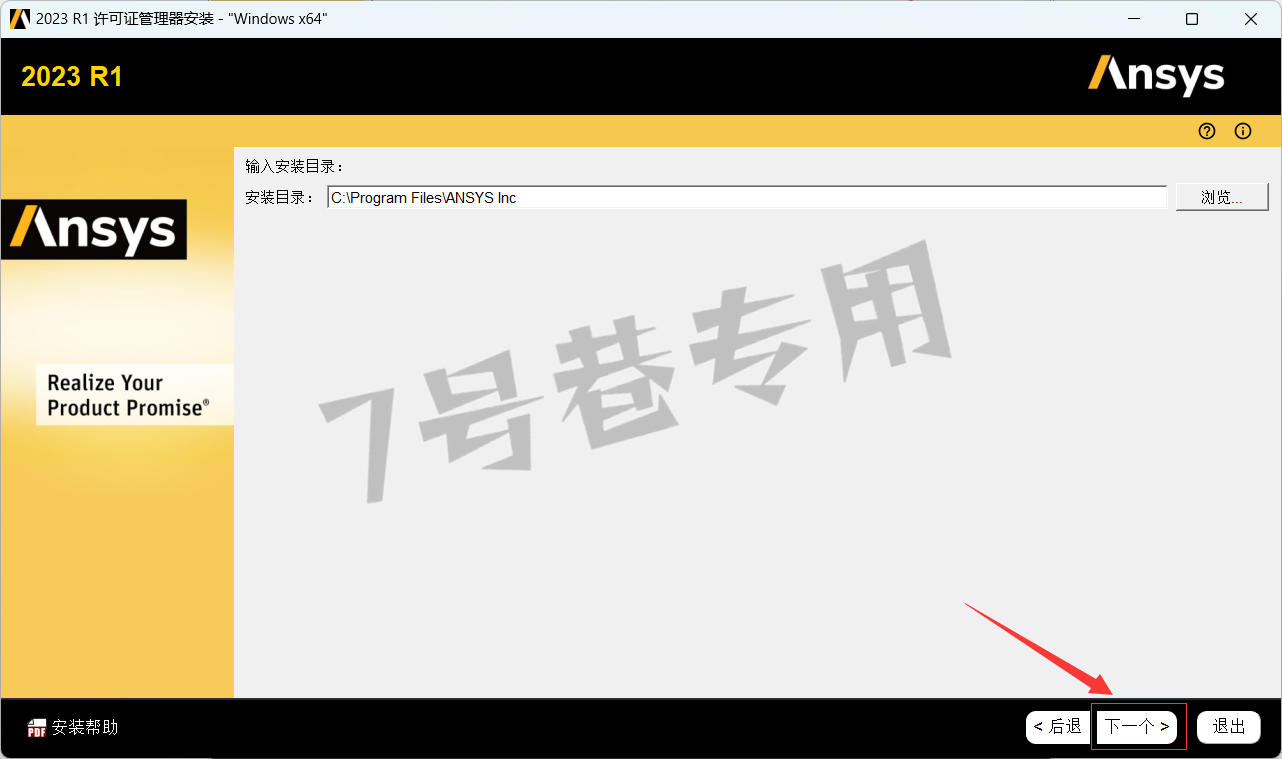The height and width of the screenshot is (759, 1282).
Task: Close the installer window
Action: [x=1251, y=19]
